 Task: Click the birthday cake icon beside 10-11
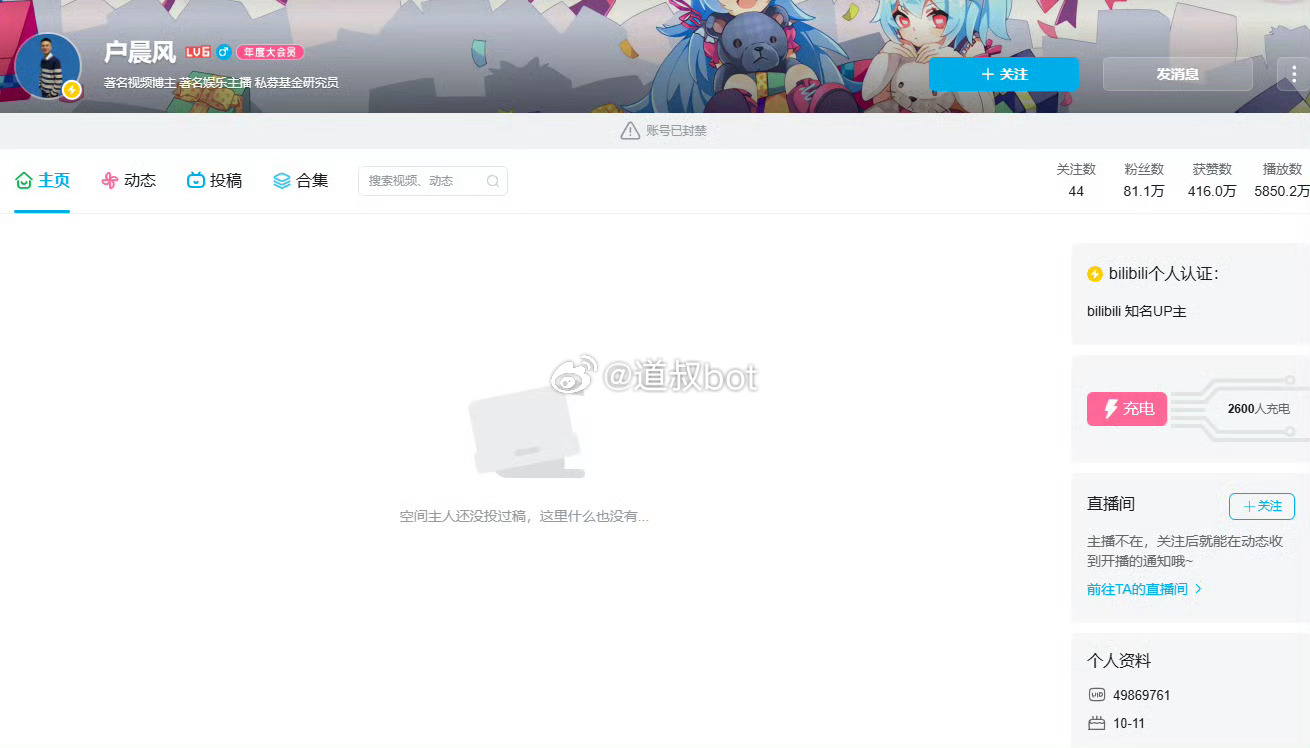(1096, 723)
